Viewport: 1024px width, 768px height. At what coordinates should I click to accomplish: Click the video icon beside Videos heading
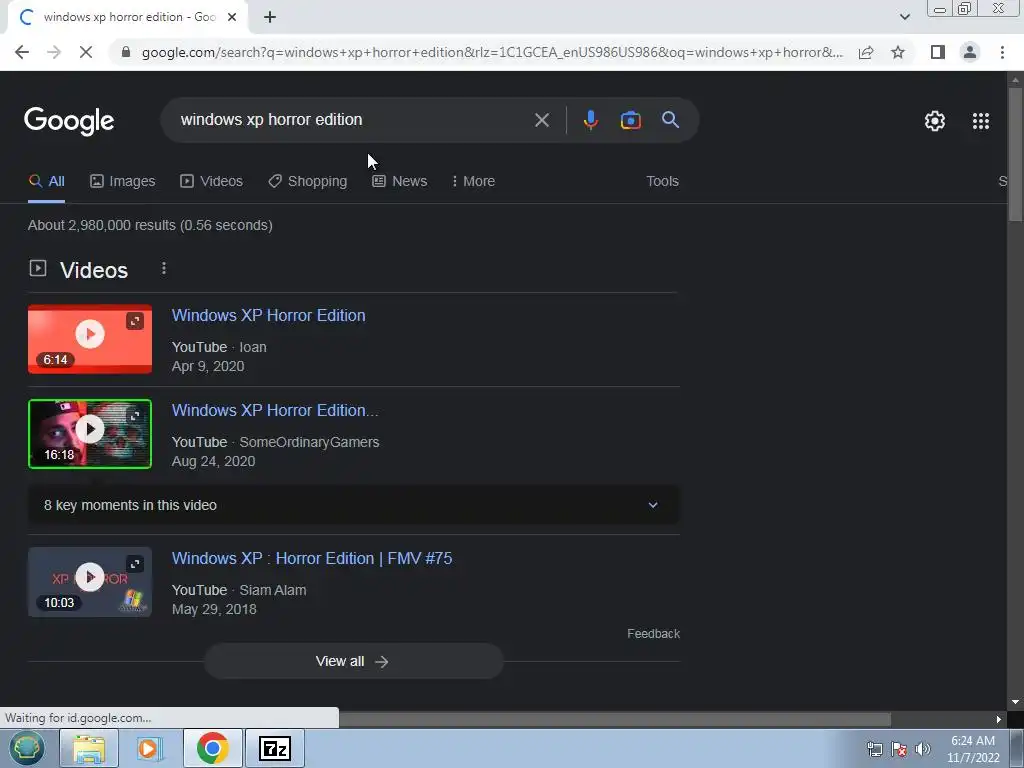click(x=38, y=268)
